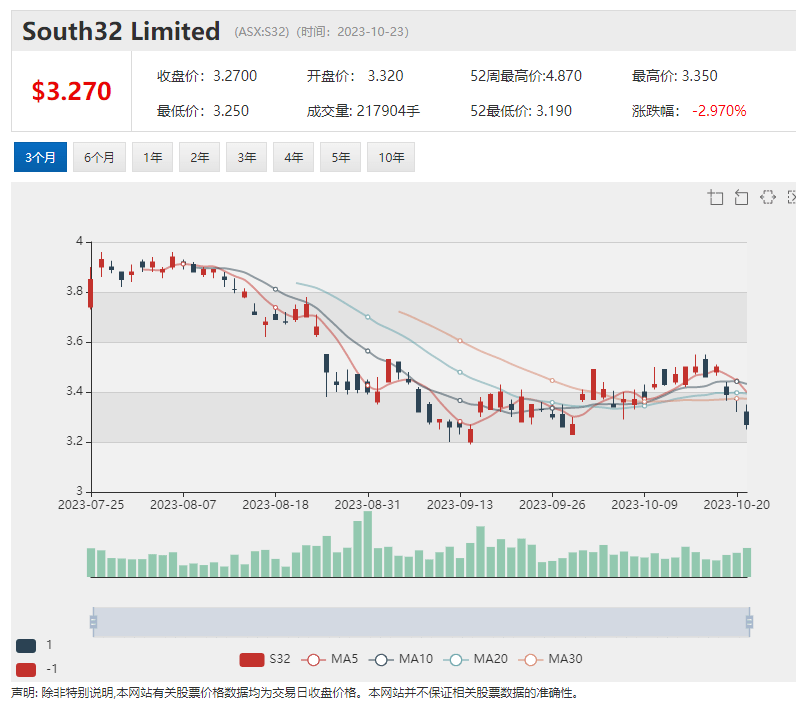
Task: Choose the 2年 period button
Action: click(200, 157)
